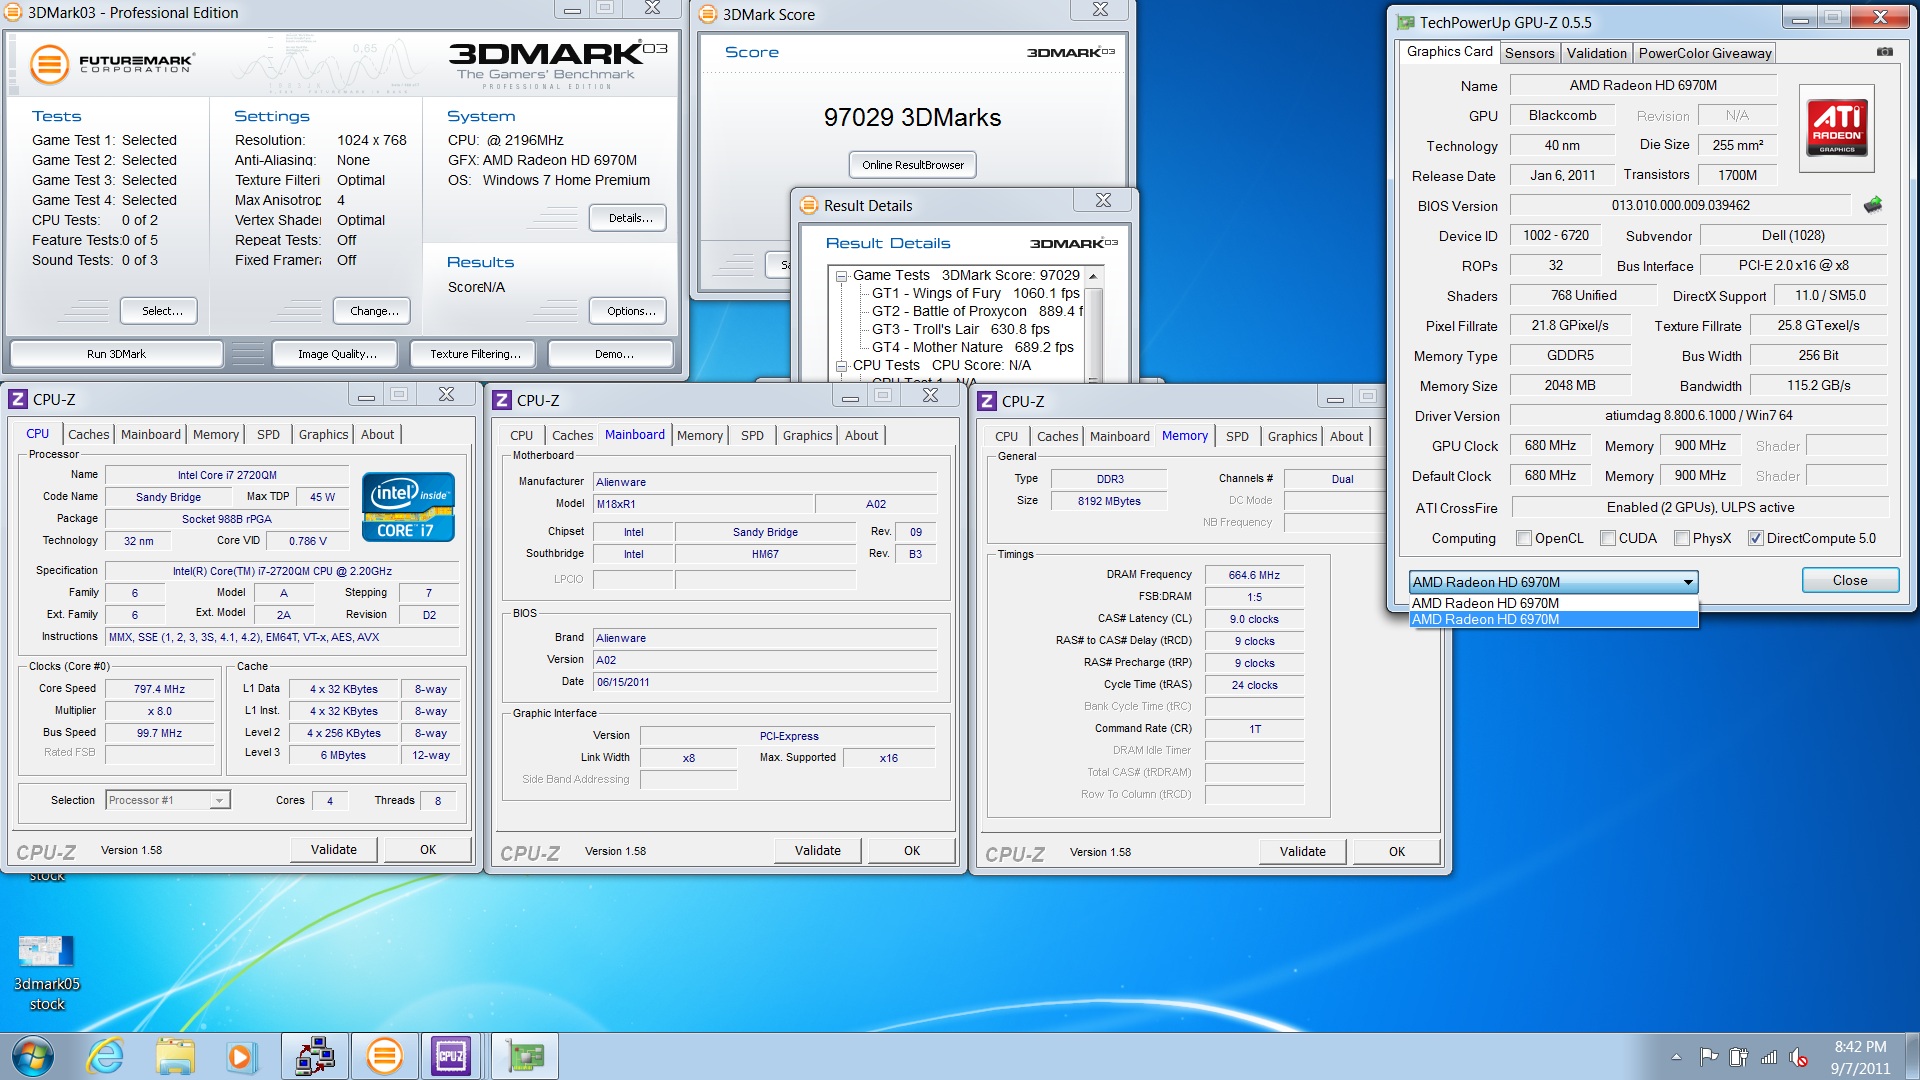Click the CPU-Z icon in the CPU tab window title
This screenshot has height=1080, width=1920.
pyautogui.click(x=17, y=399)
